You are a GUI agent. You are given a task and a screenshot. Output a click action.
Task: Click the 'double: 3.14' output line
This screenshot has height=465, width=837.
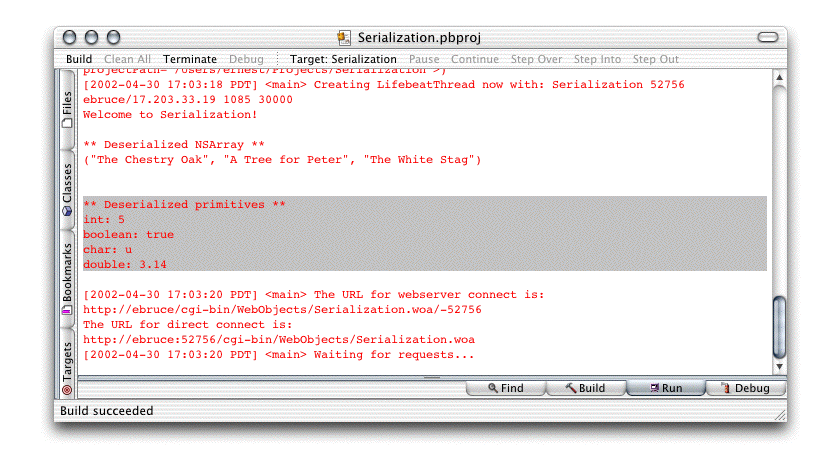click(124, 264)
